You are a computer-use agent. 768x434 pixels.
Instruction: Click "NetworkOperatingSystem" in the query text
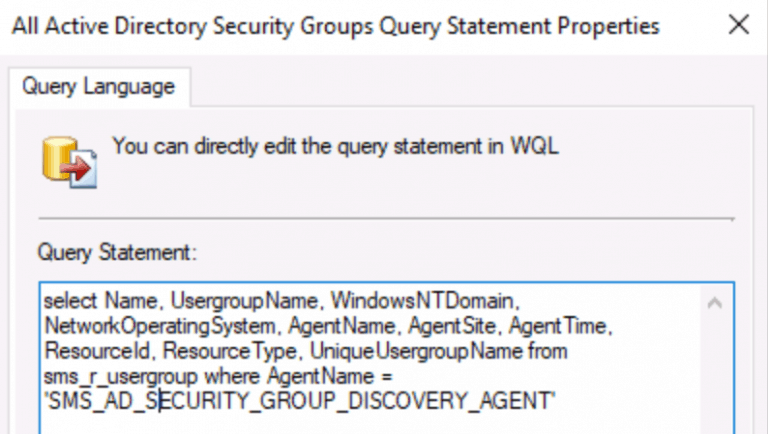tap(161, 325)
